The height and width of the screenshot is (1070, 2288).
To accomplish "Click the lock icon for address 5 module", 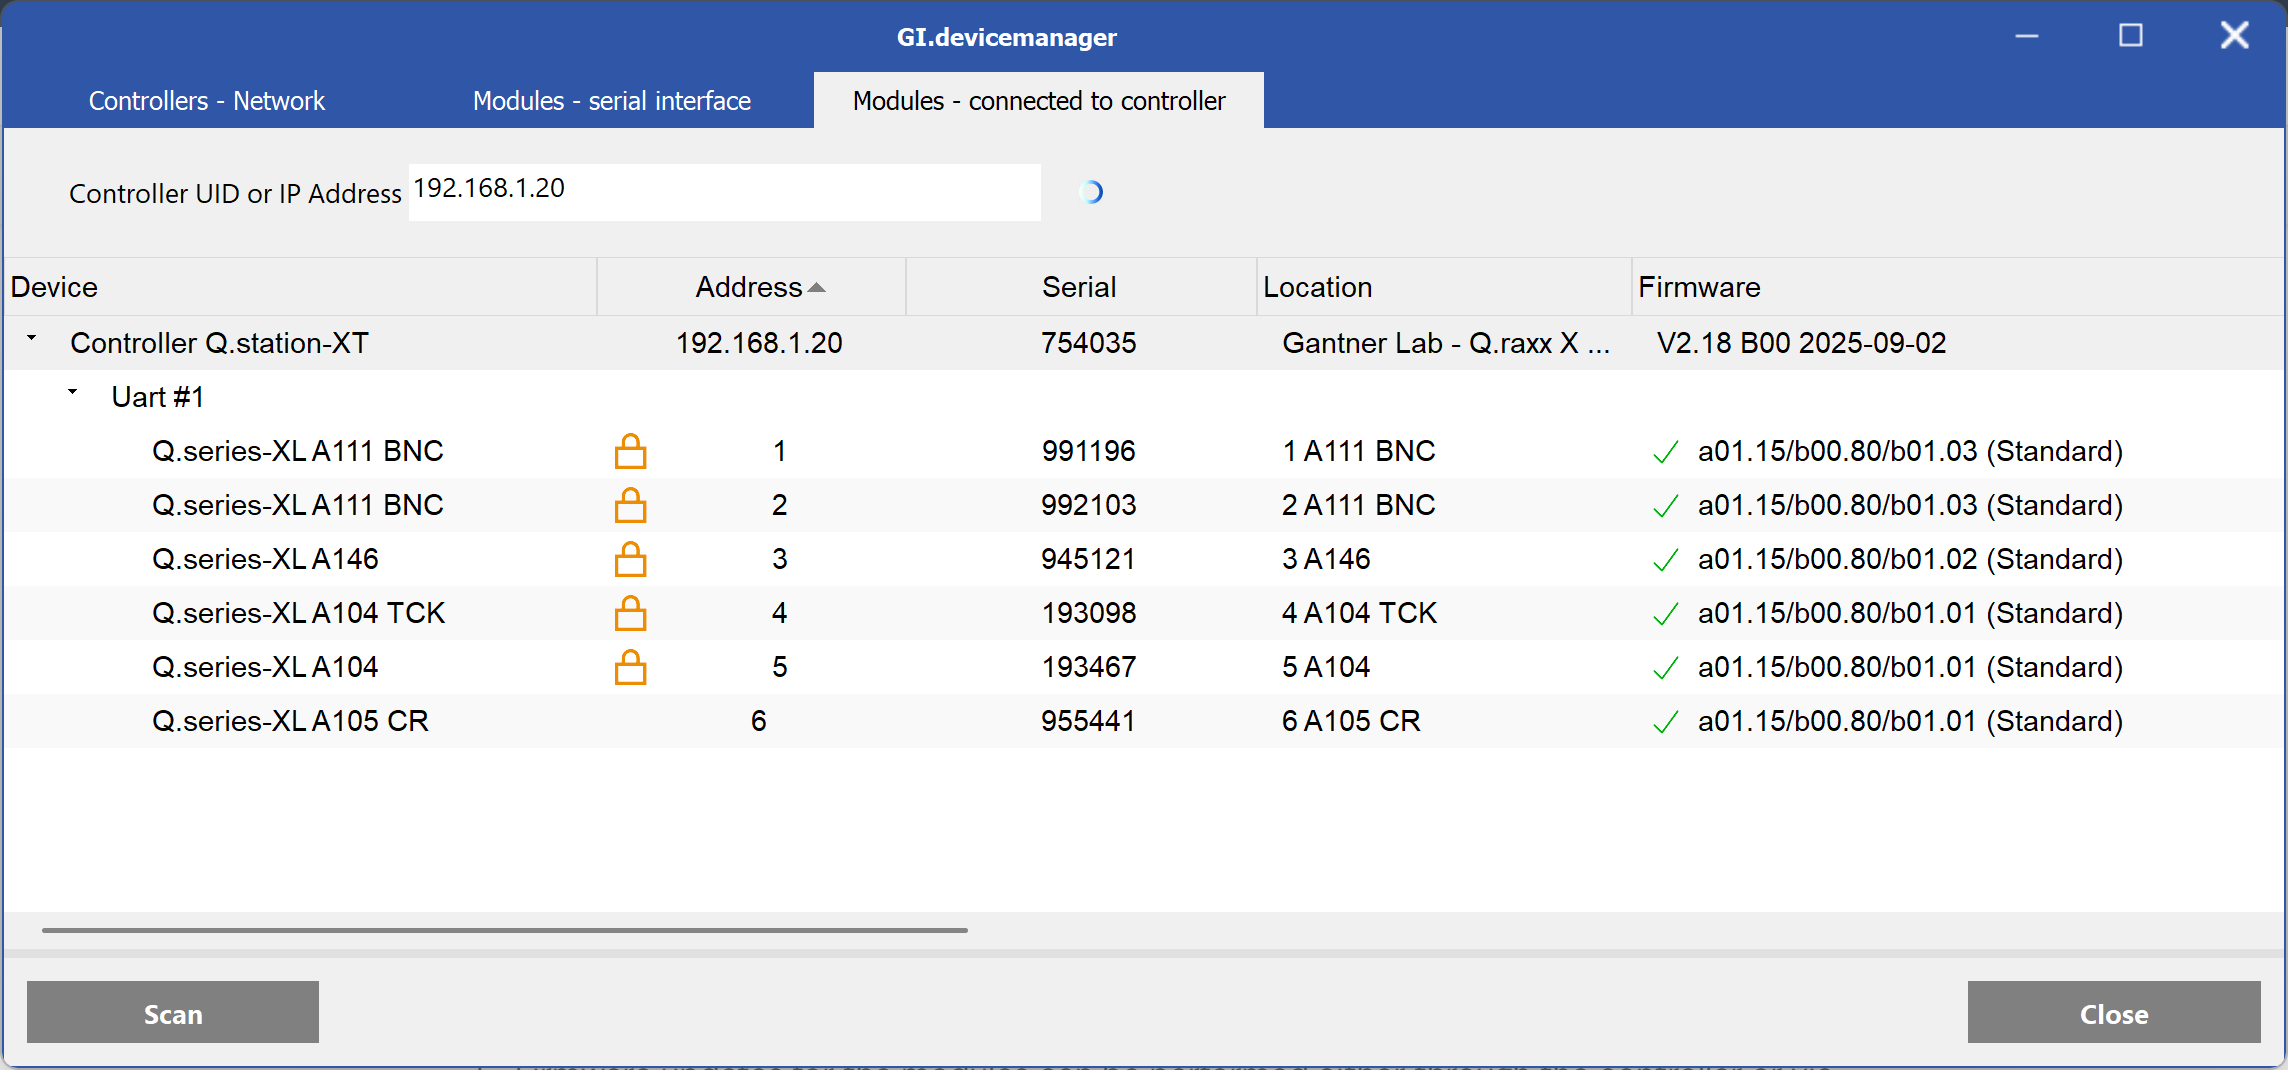I will 630,668.
